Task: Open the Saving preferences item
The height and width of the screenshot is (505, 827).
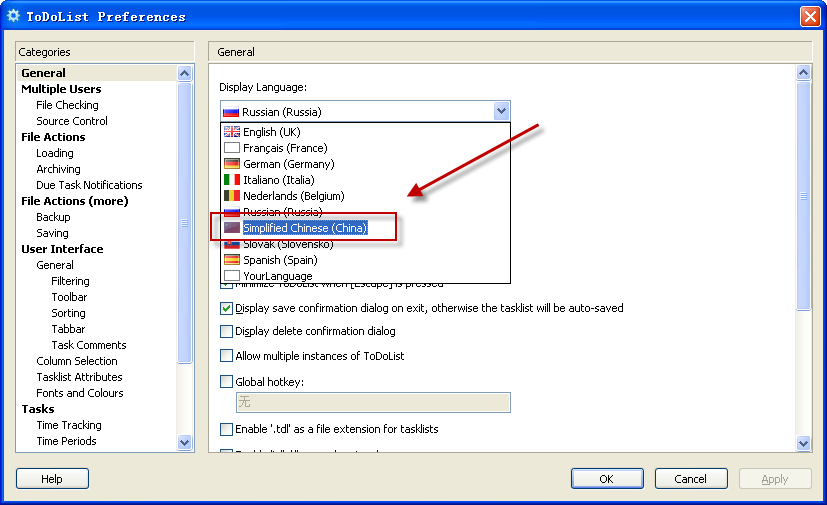Action: point(52,233)
